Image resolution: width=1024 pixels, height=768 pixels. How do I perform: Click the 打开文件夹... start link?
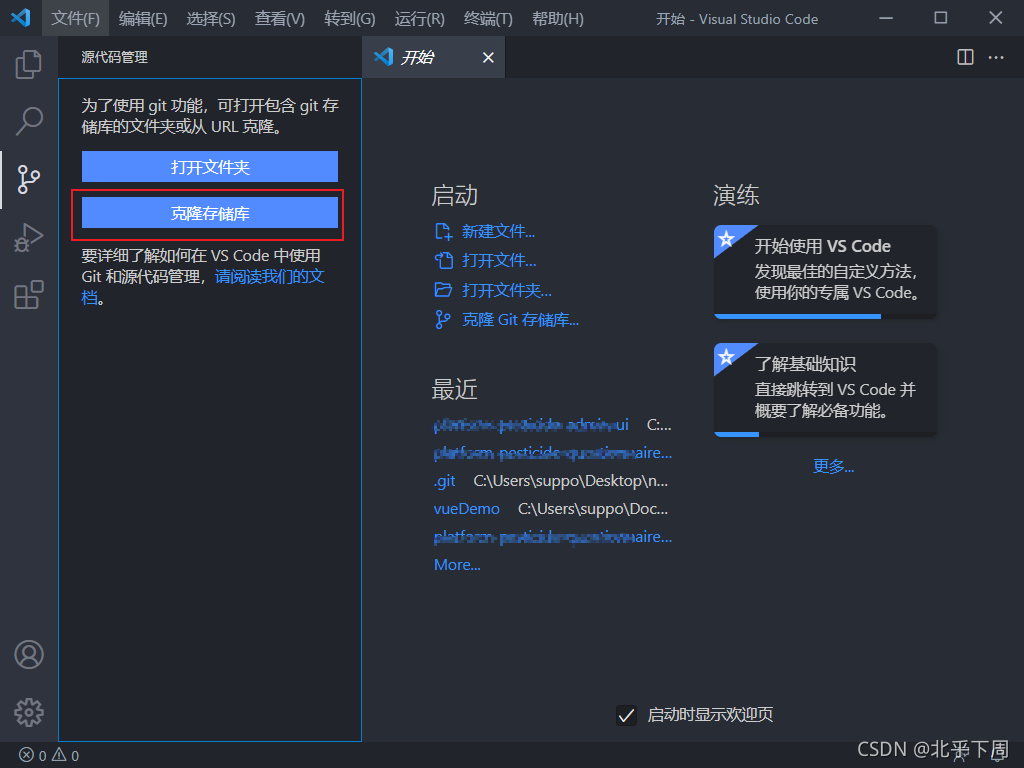(x=507, y=290)
